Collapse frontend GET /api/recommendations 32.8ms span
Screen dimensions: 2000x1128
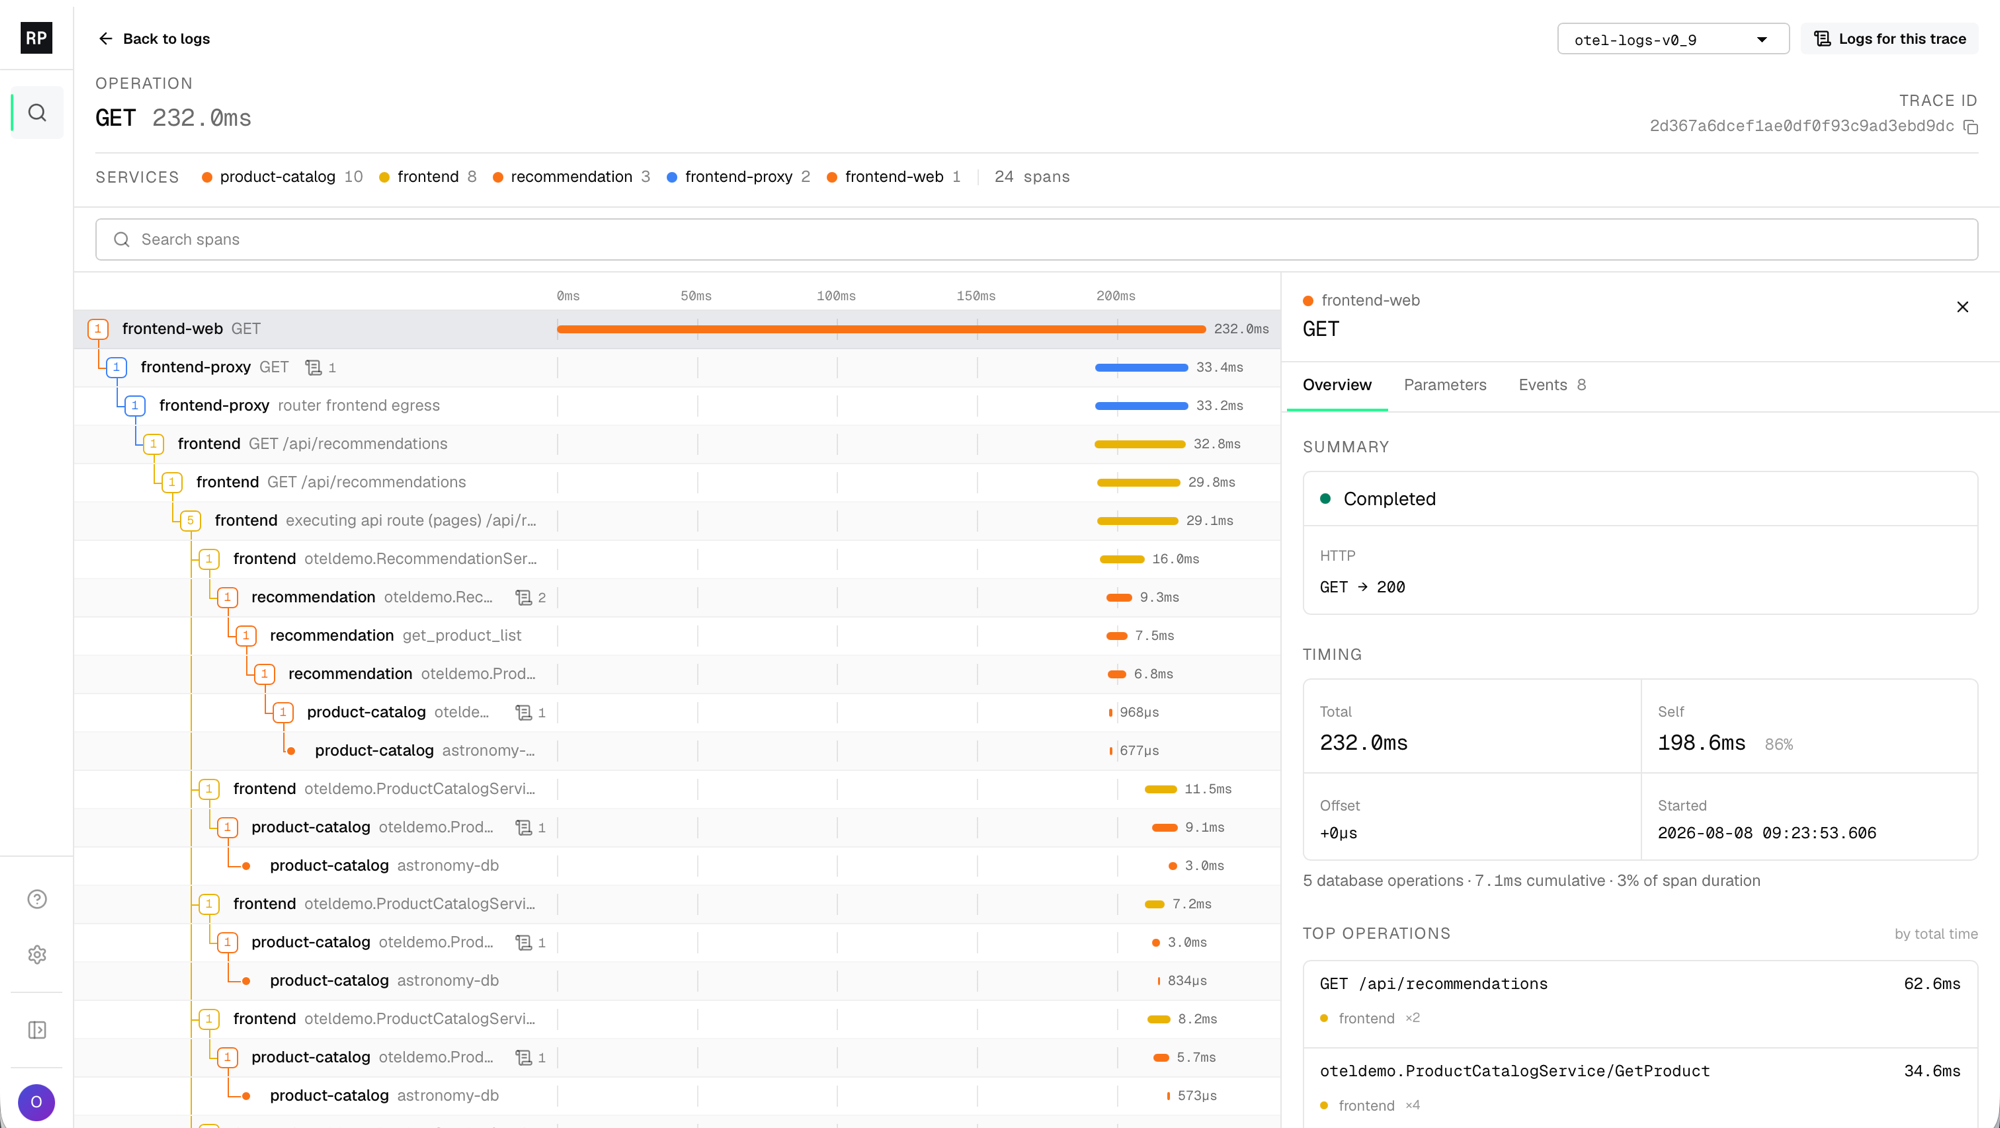tap(153, 444)
